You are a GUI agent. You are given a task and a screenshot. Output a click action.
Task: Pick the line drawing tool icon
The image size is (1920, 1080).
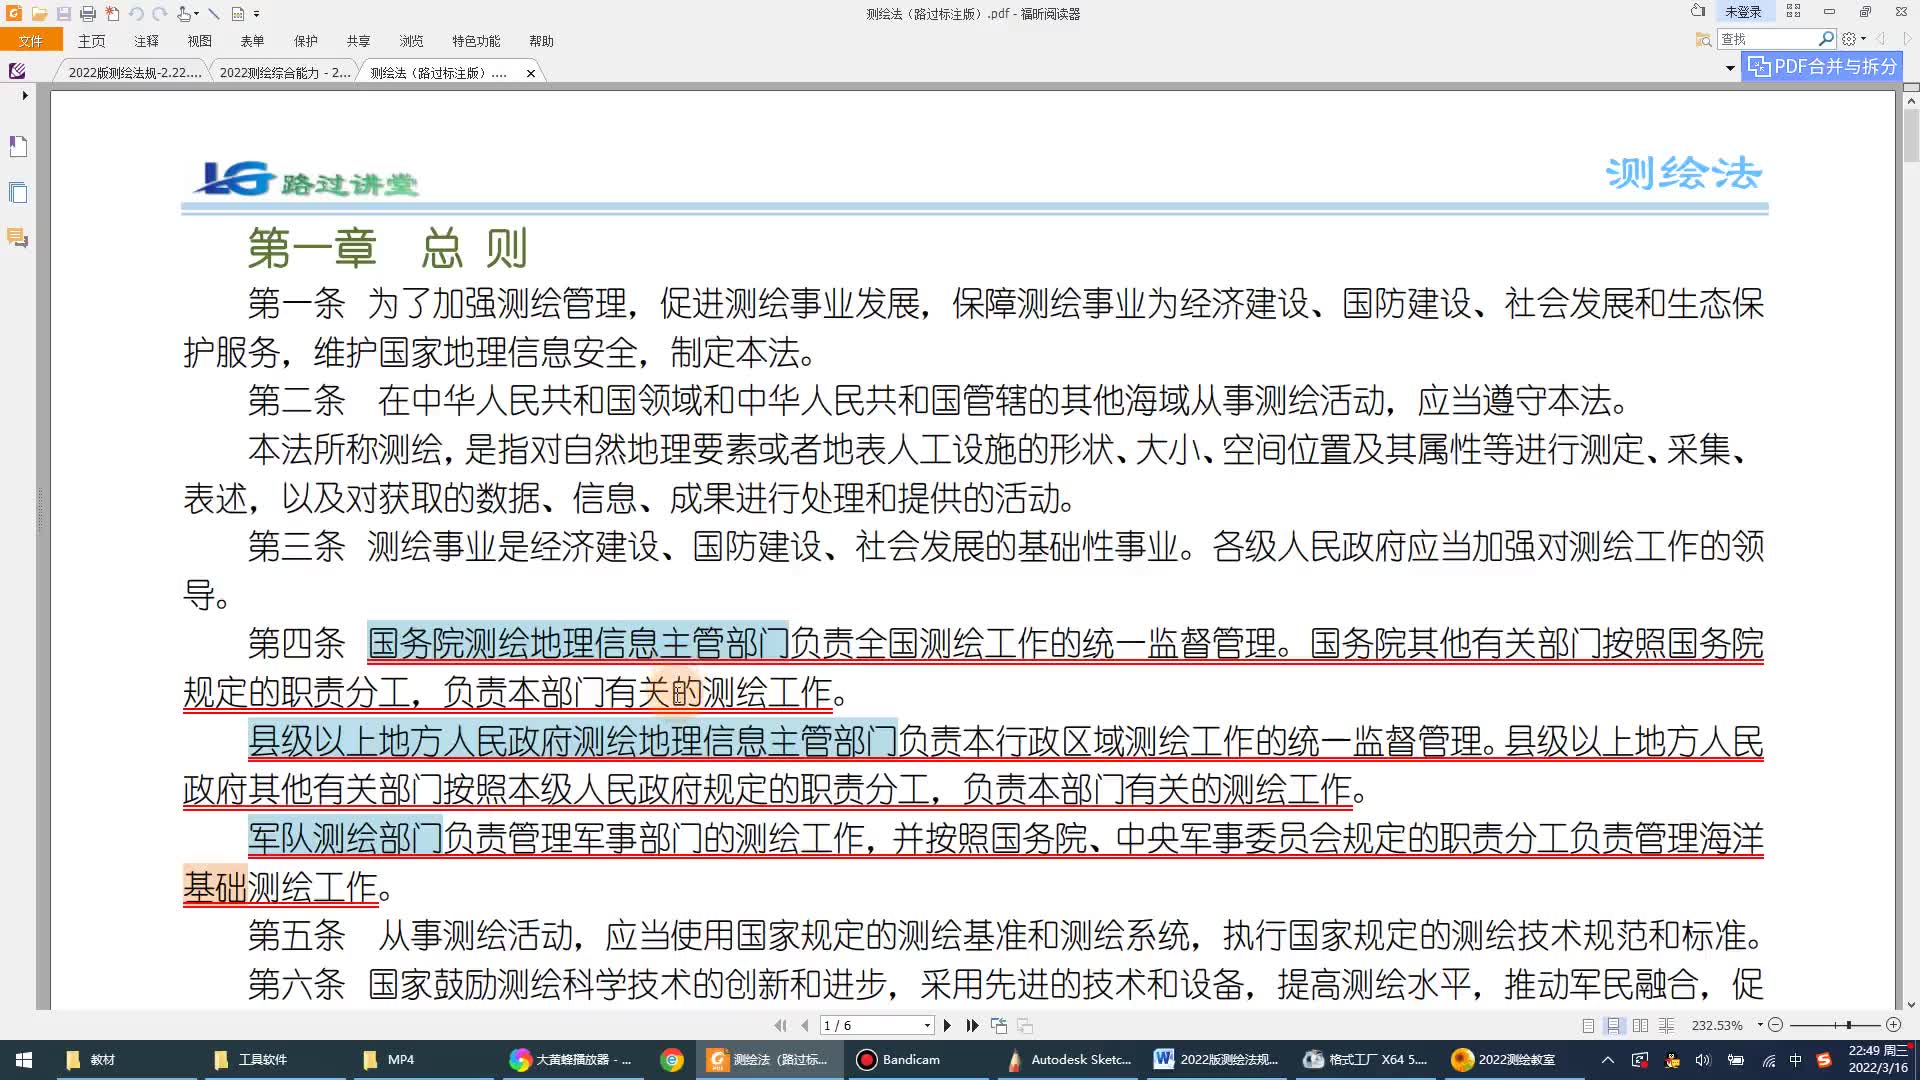213,14
